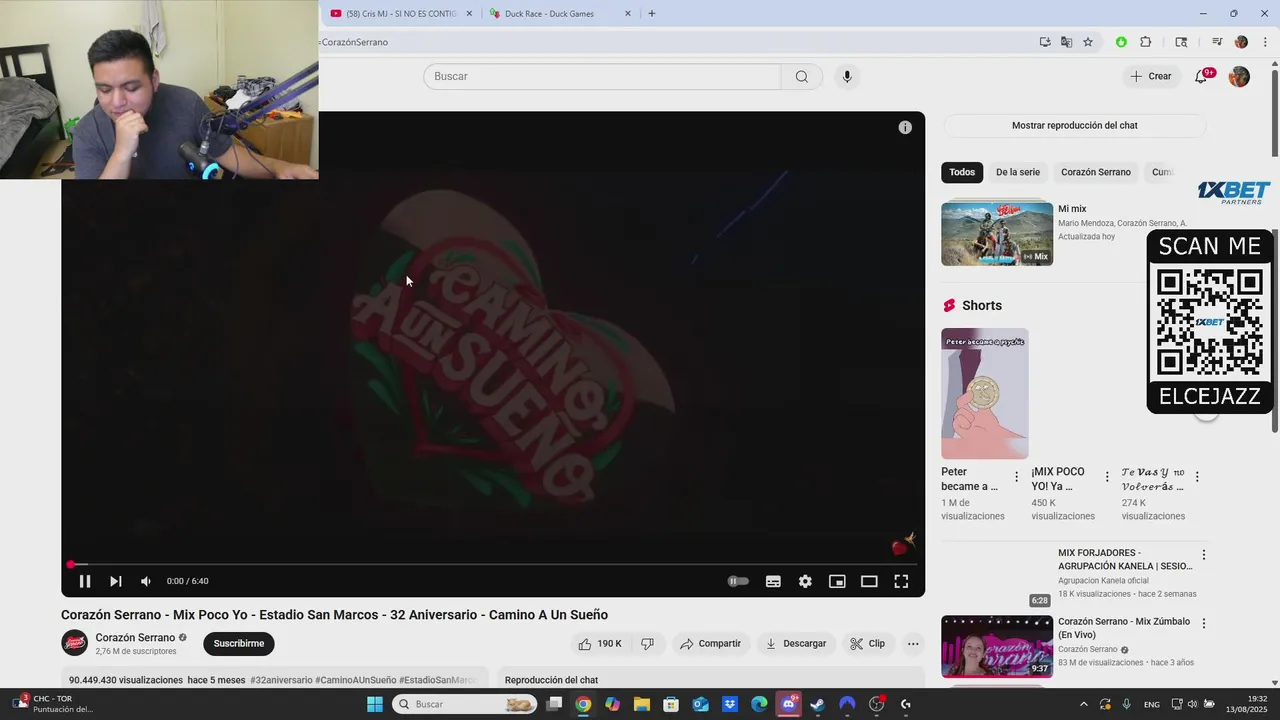Open Windows Start menu
1280x720 pixels.
[375, 704]
